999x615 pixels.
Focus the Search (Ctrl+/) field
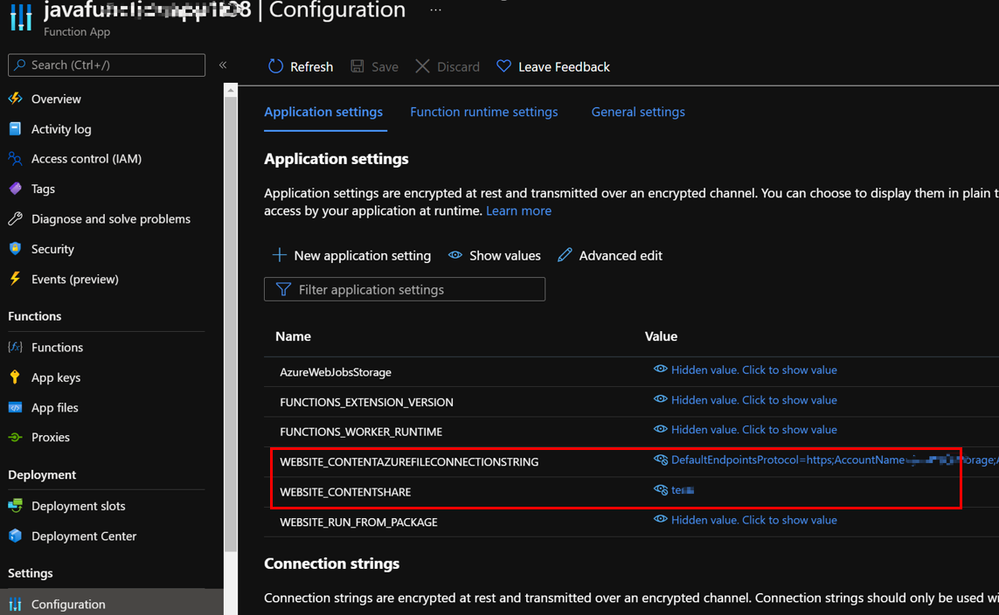[x=106, y=65]
